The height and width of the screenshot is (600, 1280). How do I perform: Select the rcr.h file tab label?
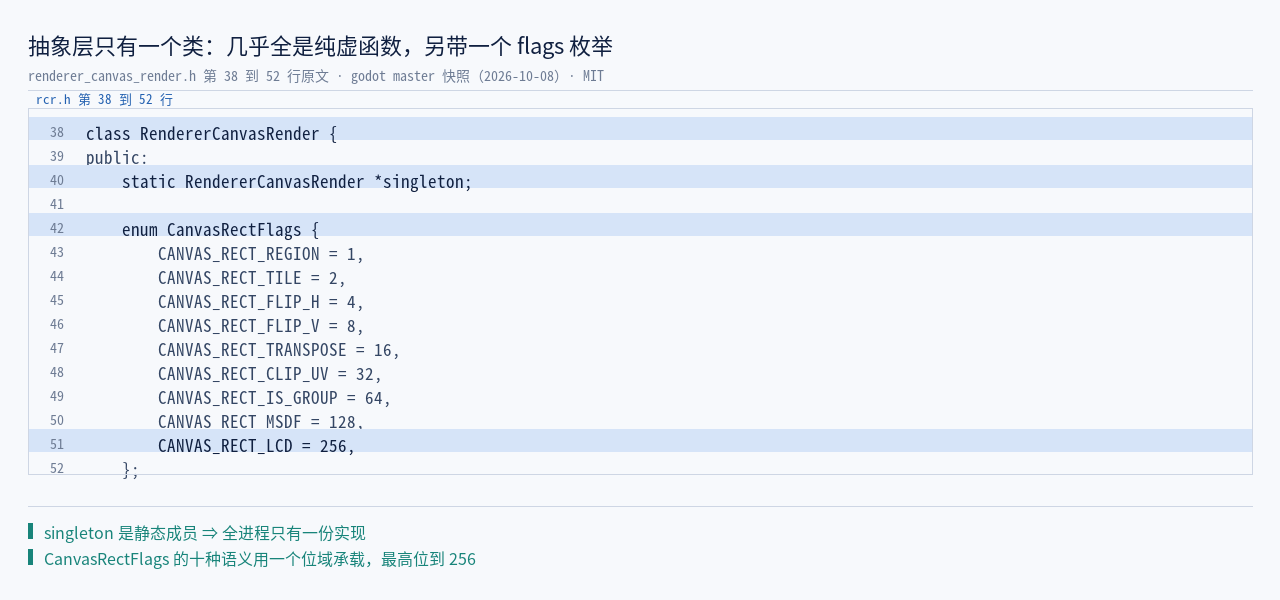104,100
